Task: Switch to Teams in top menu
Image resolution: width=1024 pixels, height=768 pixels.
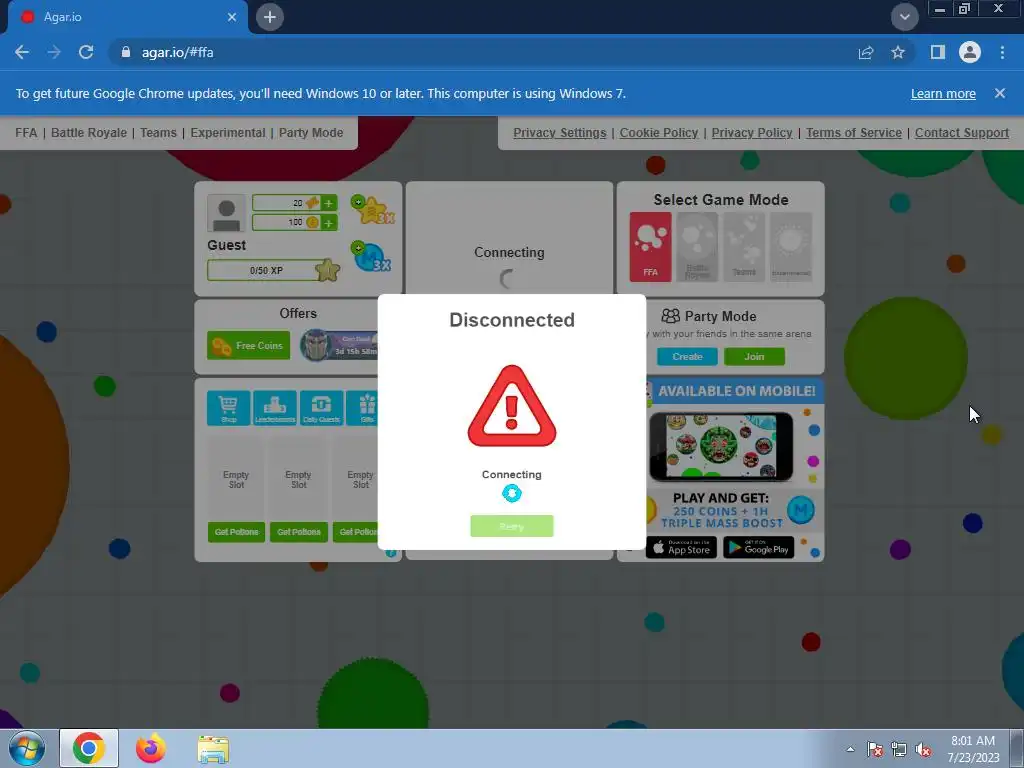Action: click(x=158, y=133)
